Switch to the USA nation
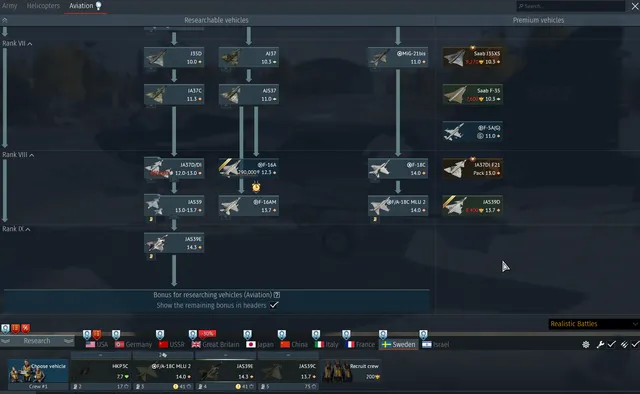 pyautogui.click(x=97, y=345)
